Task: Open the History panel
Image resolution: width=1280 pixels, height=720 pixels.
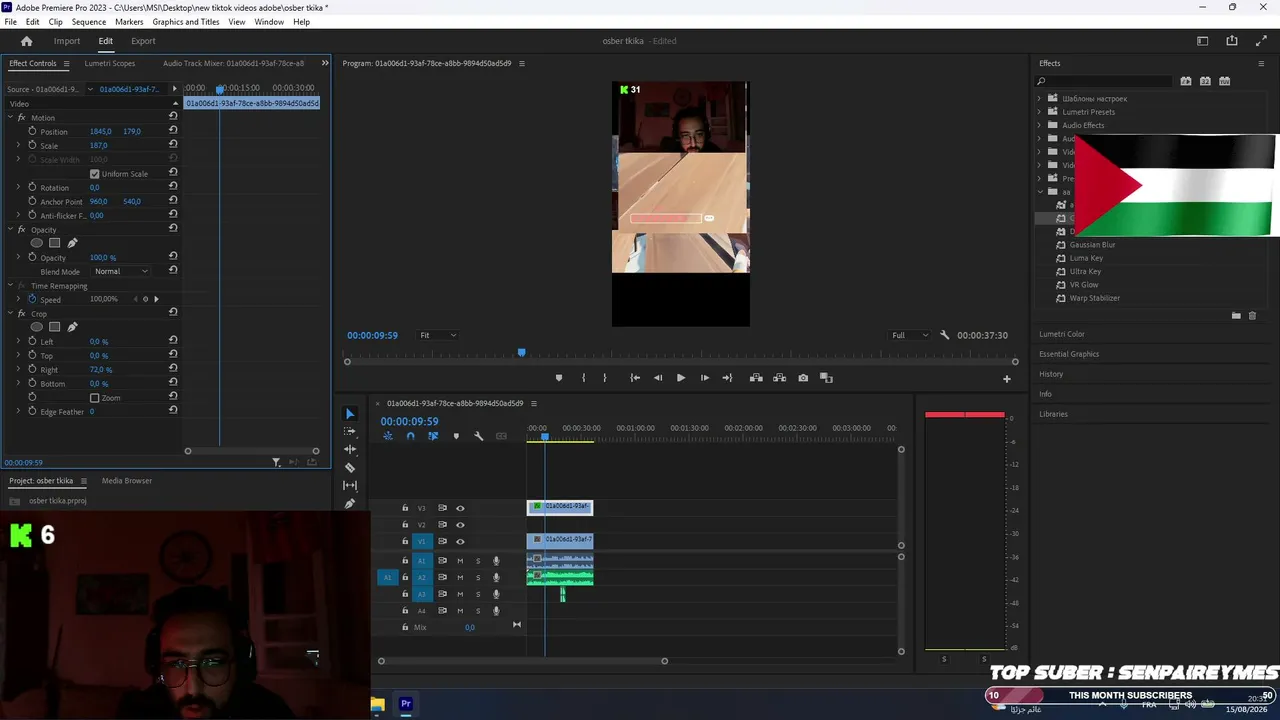Action: [x=1051, y=374]
